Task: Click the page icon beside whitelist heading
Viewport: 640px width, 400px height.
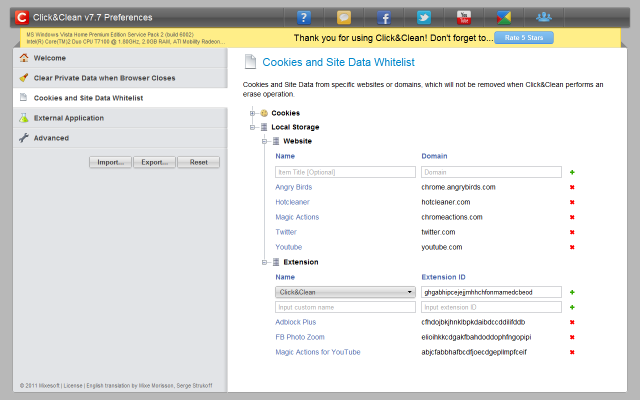Action: click(x=250, y=62)
